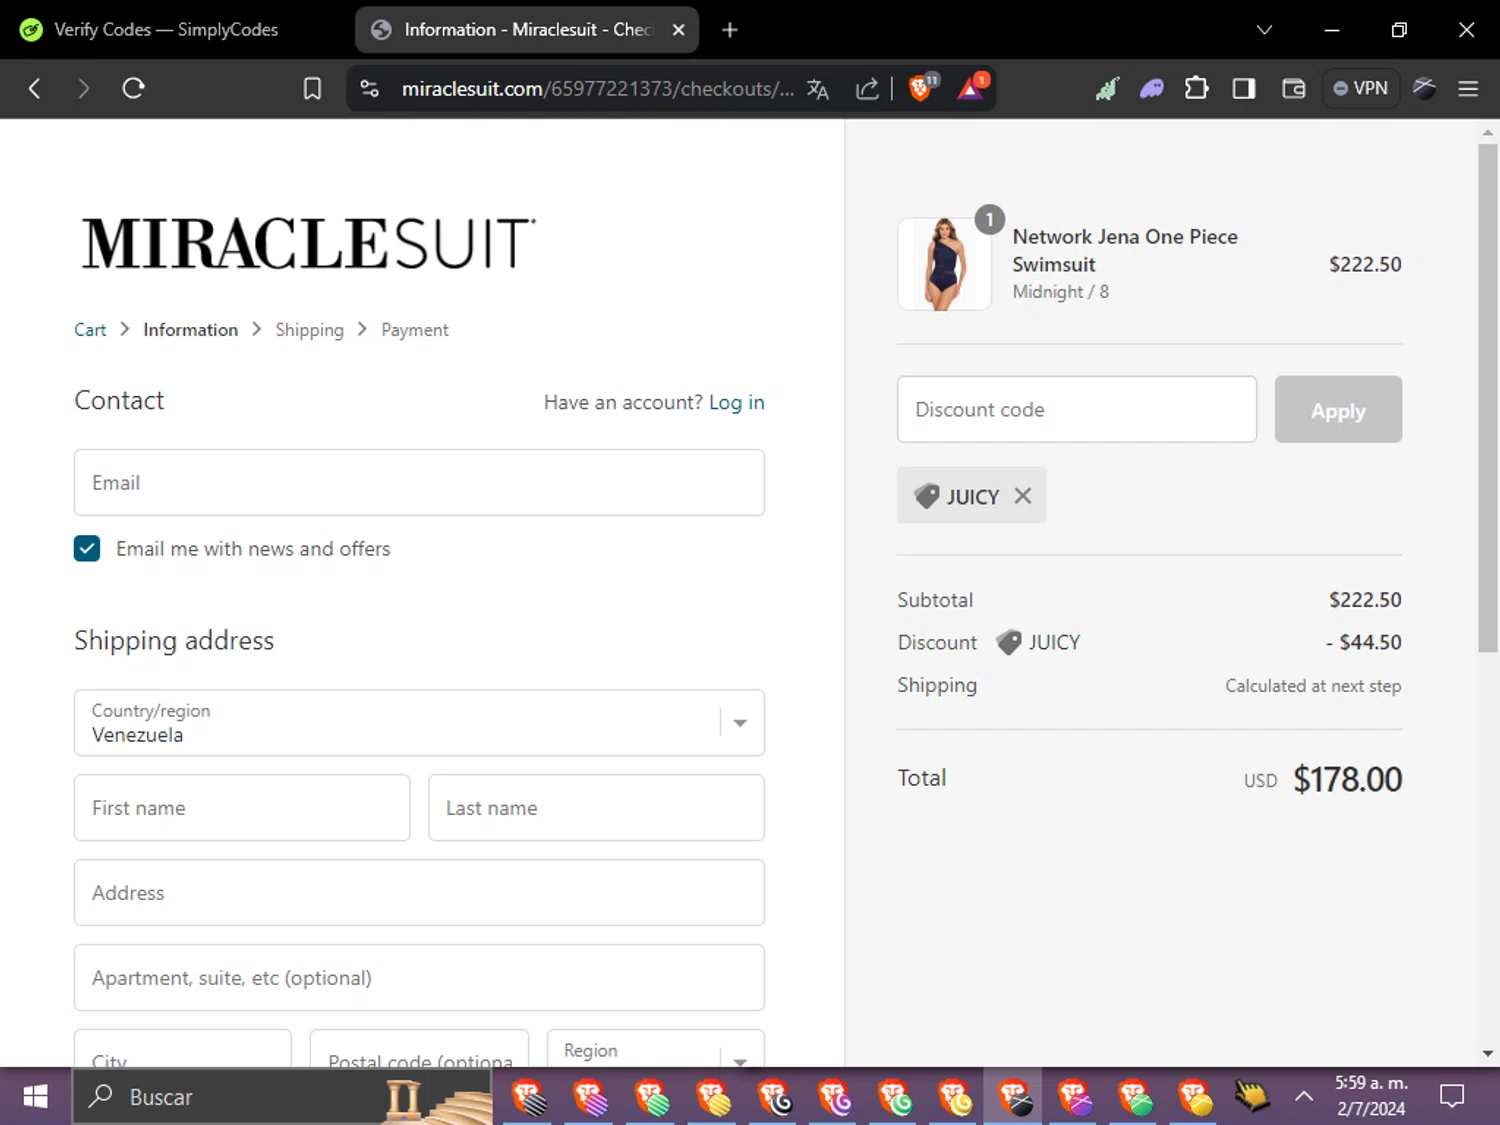This screenshot has width=1500, height=1125.
Task: Reload the checkout page
Action: (133, 88)
